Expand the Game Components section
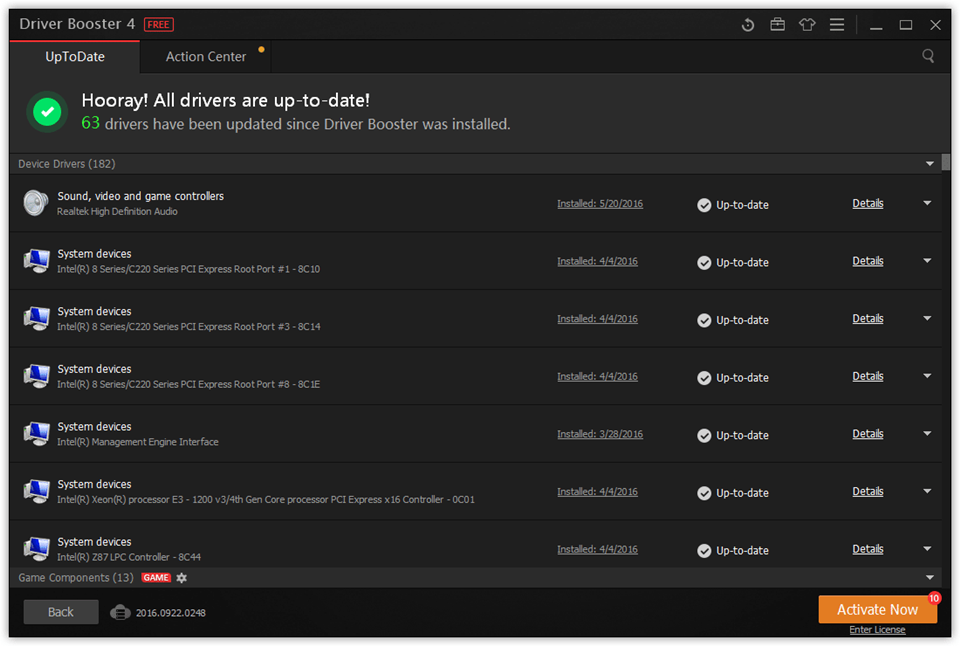960x646 pixels. click(929, 577)
